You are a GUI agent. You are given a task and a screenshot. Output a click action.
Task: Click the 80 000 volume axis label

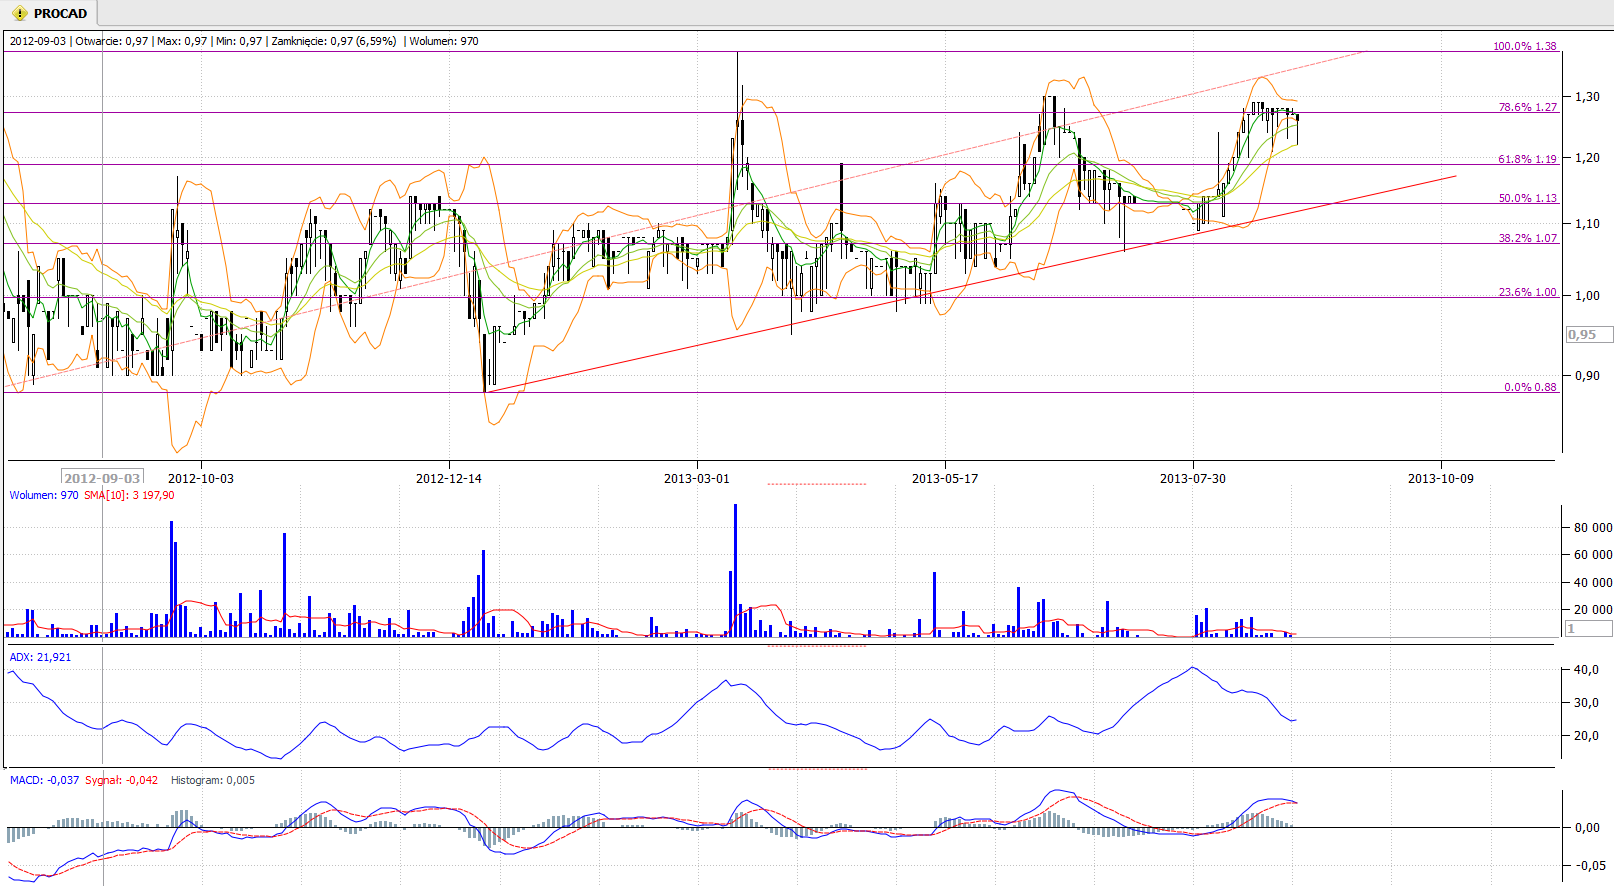(x=1593, y=527)
